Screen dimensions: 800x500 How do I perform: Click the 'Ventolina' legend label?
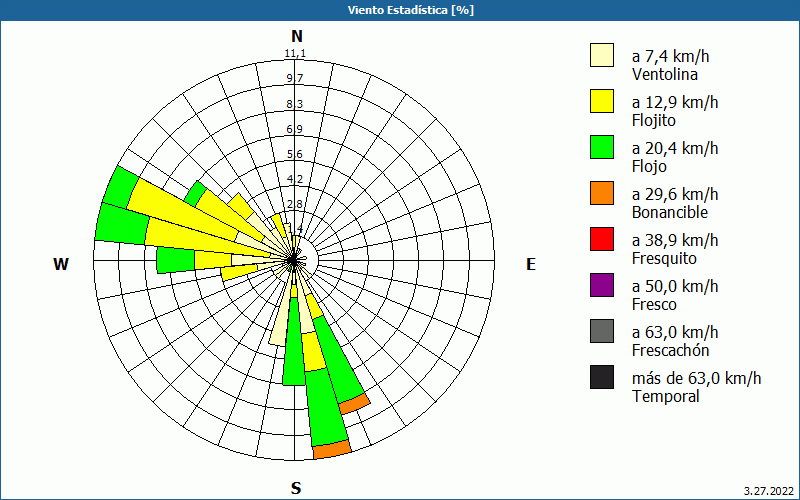(x=665, y=74)
